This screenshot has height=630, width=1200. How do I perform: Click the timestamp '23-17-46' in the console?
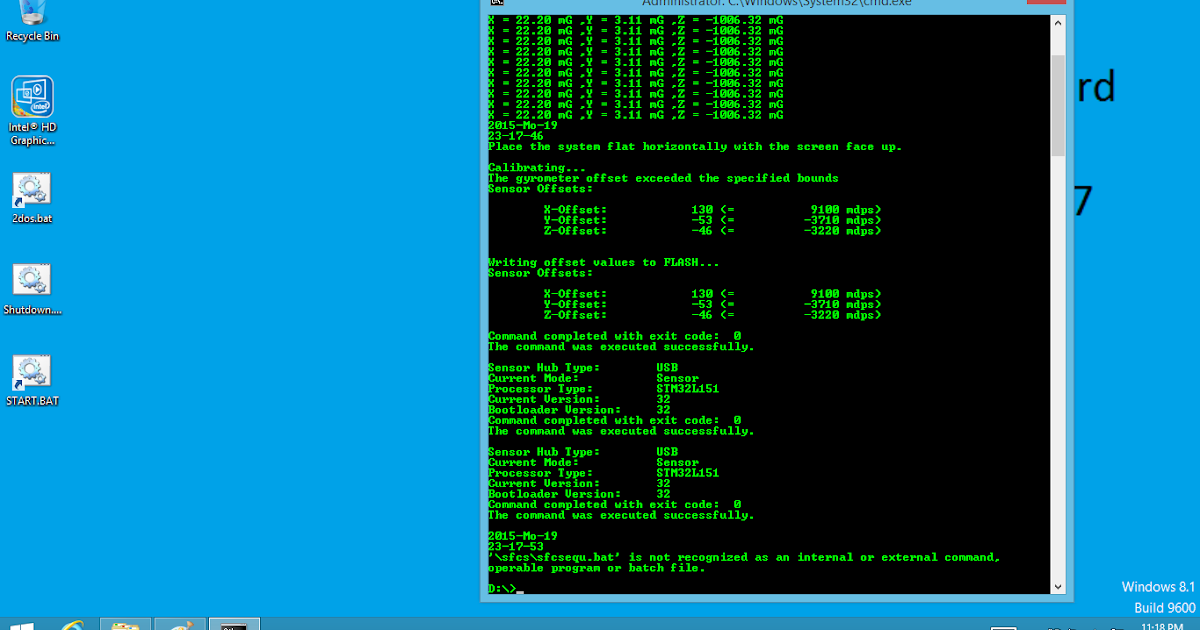click(516, 136)
